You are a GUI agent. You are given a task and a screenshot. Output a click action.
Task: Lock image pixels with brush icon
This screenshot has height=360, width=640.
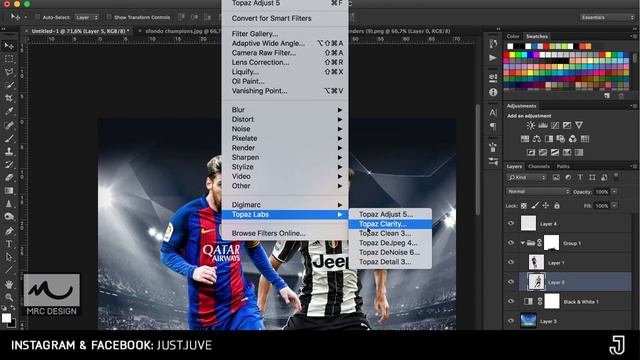535,206
